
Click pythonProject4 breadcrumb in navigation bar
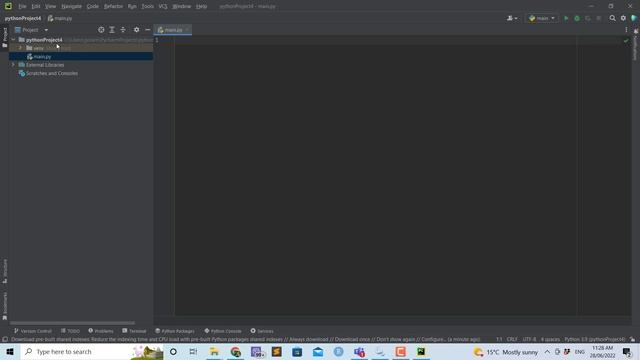23,18
